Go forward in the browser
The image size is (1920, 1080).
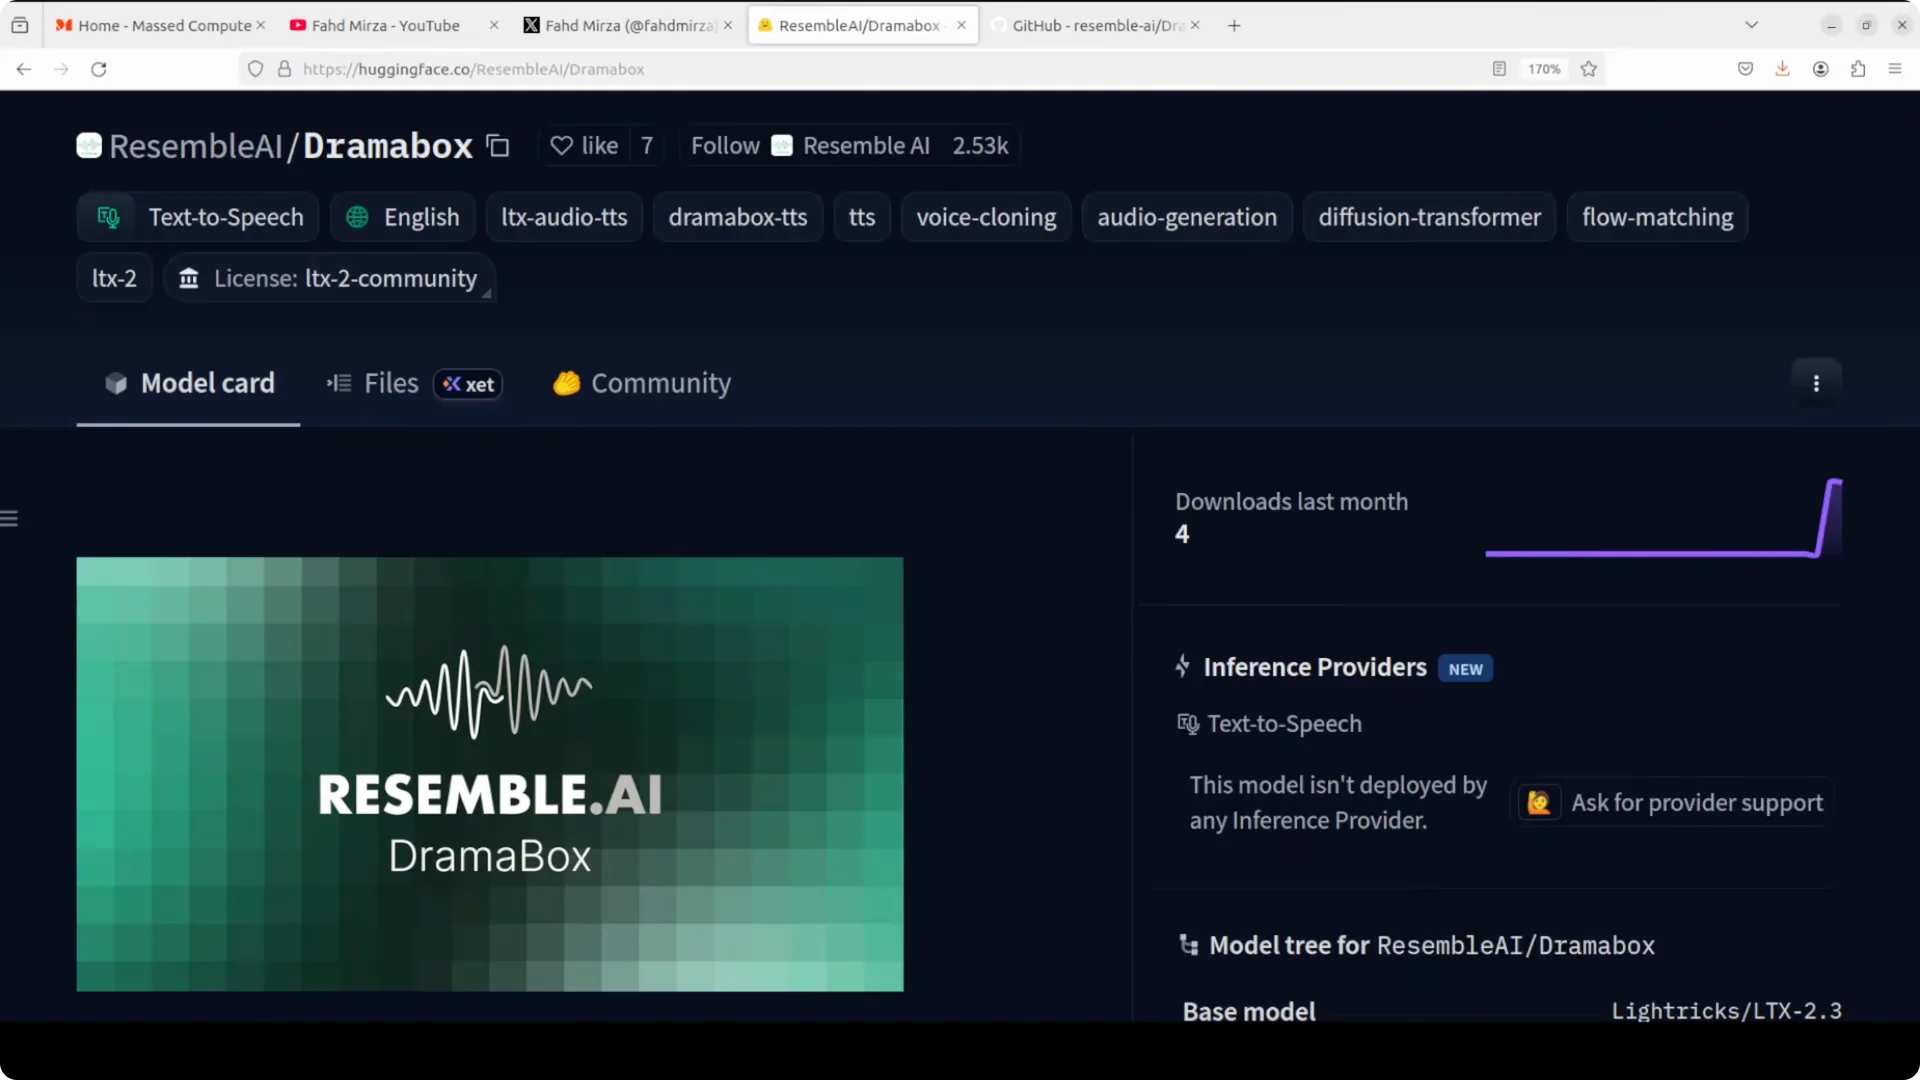61,69
